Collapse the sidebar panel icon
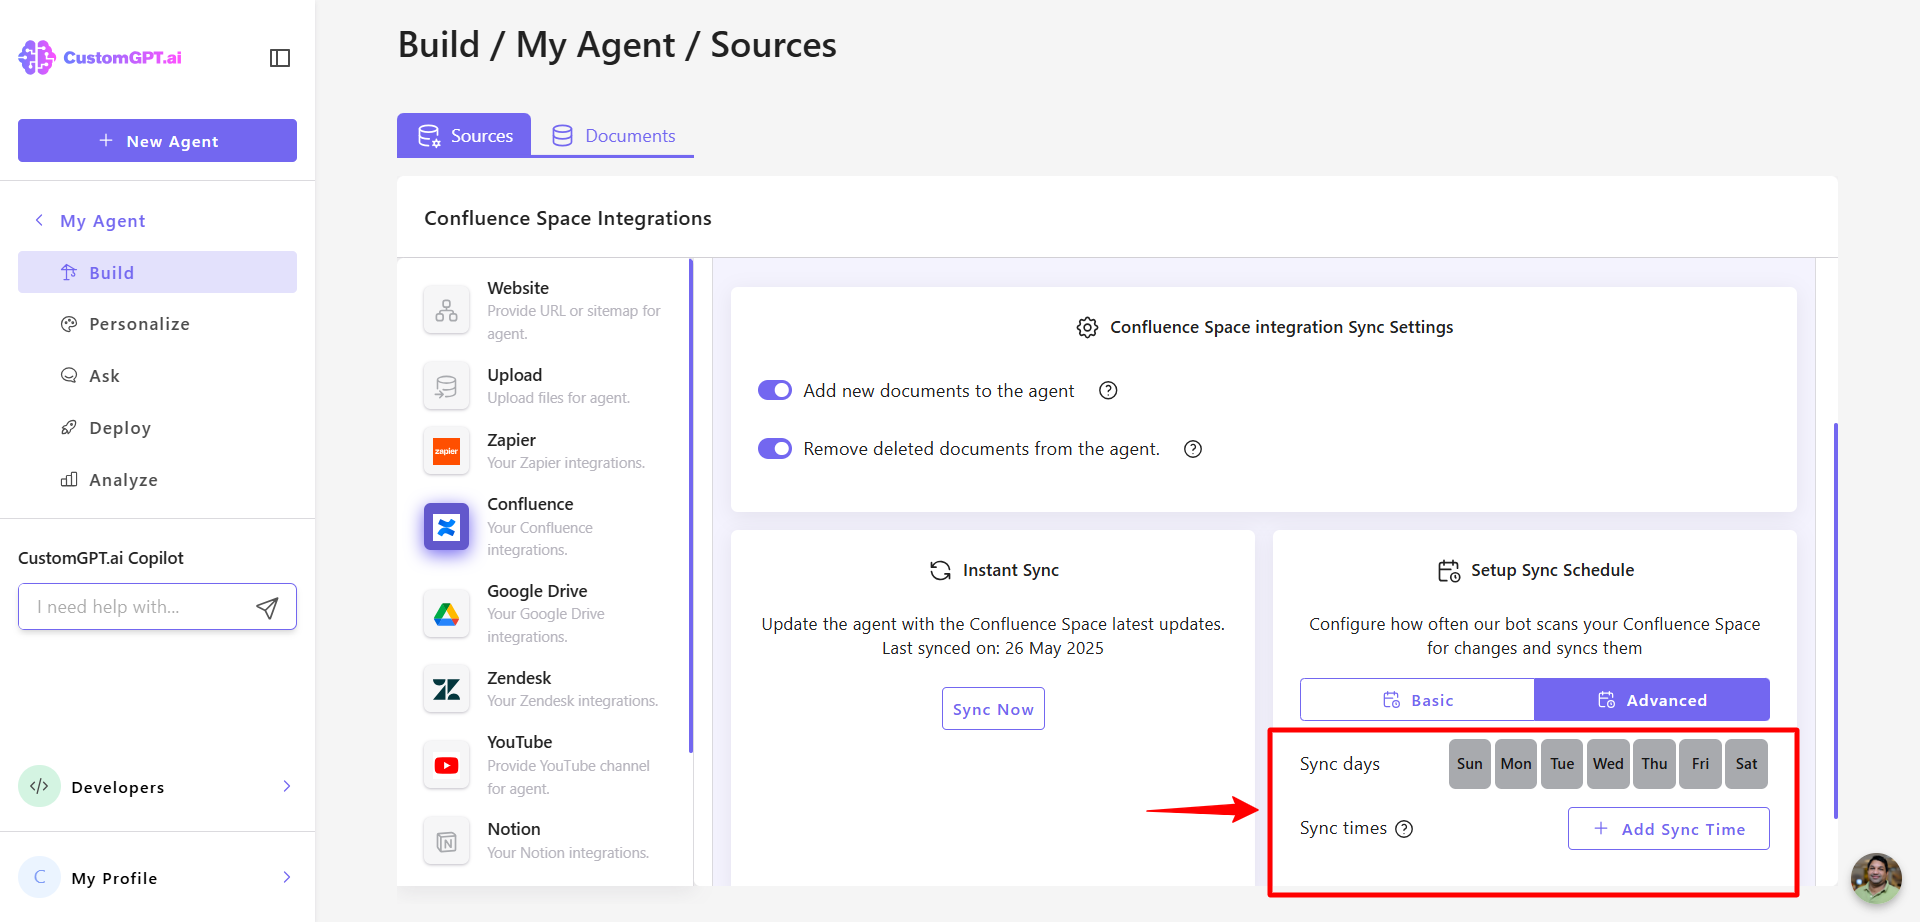Screen dimensions: 1920x922 pyautogui.click(x=280, y=58)
